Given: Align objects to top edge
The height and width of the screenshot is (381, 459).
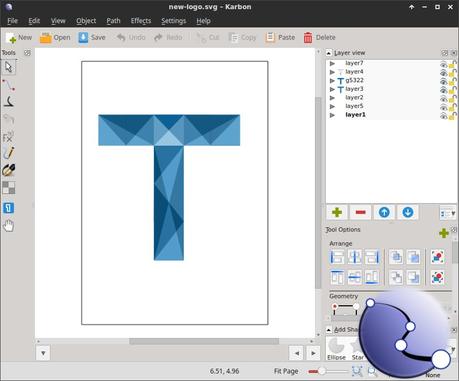Looking at the screenshot, I should tap(337, 277).
